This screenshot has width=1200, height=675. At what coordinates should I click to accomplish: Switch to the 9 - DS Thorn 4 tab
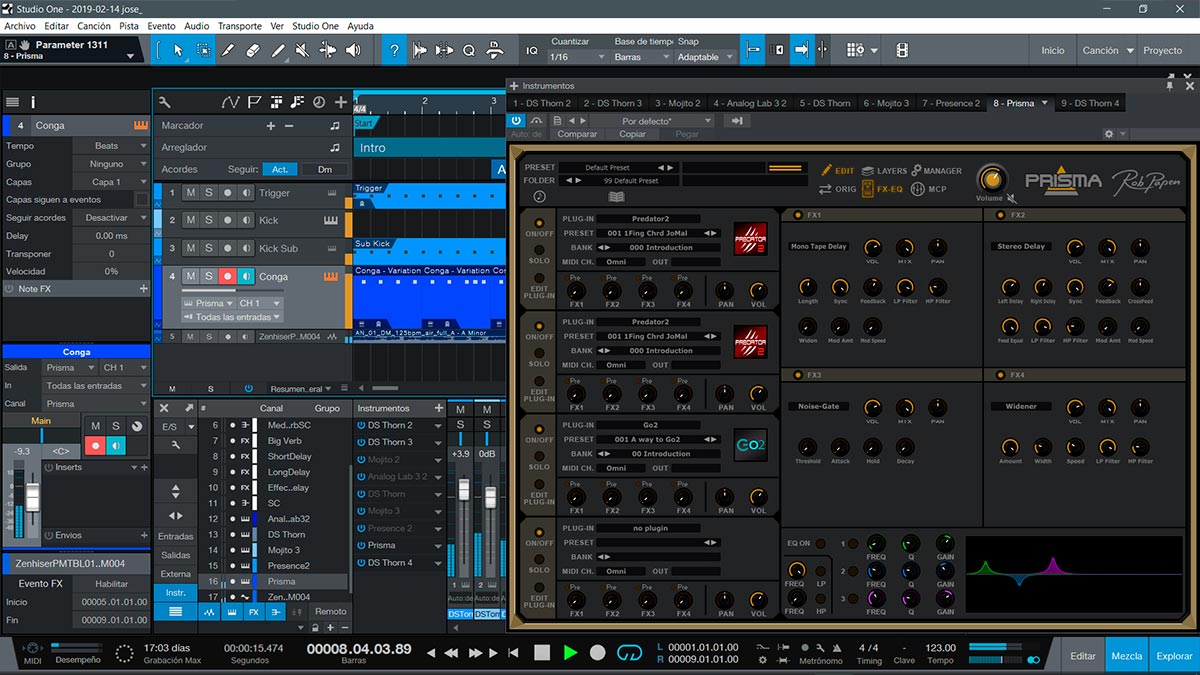point(1090,103)
